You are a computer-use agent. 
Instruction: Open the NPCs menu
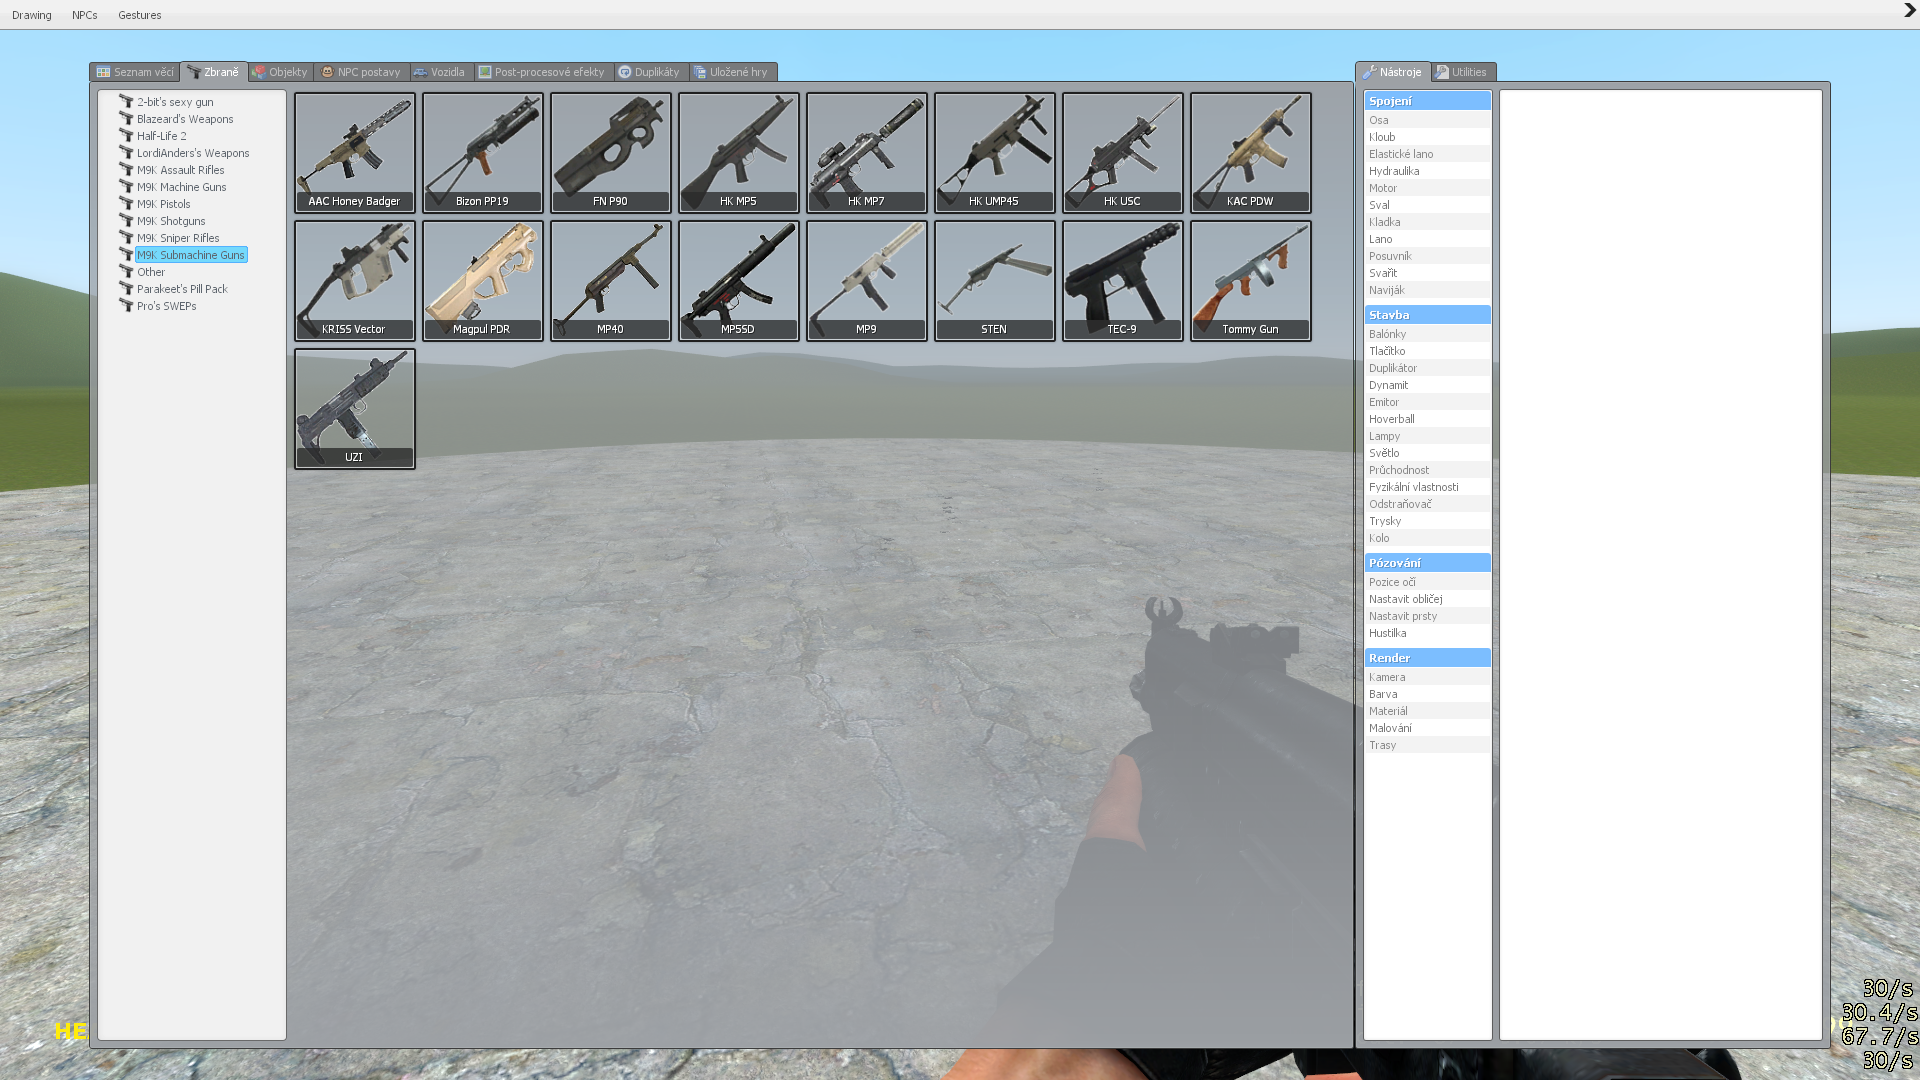click(85, 15)
